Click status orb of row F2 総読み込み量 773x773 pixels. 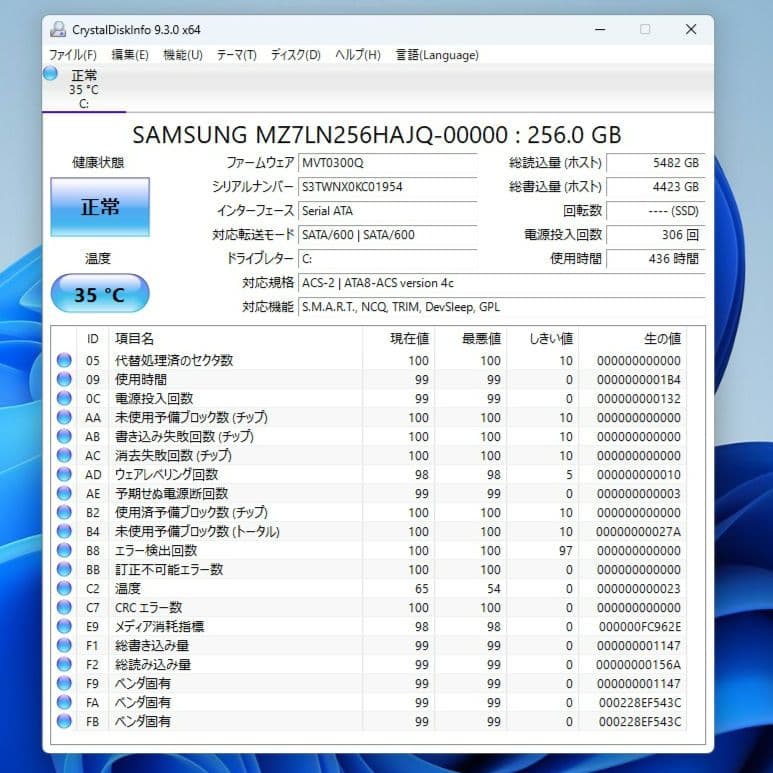click(x=64, y=664)
